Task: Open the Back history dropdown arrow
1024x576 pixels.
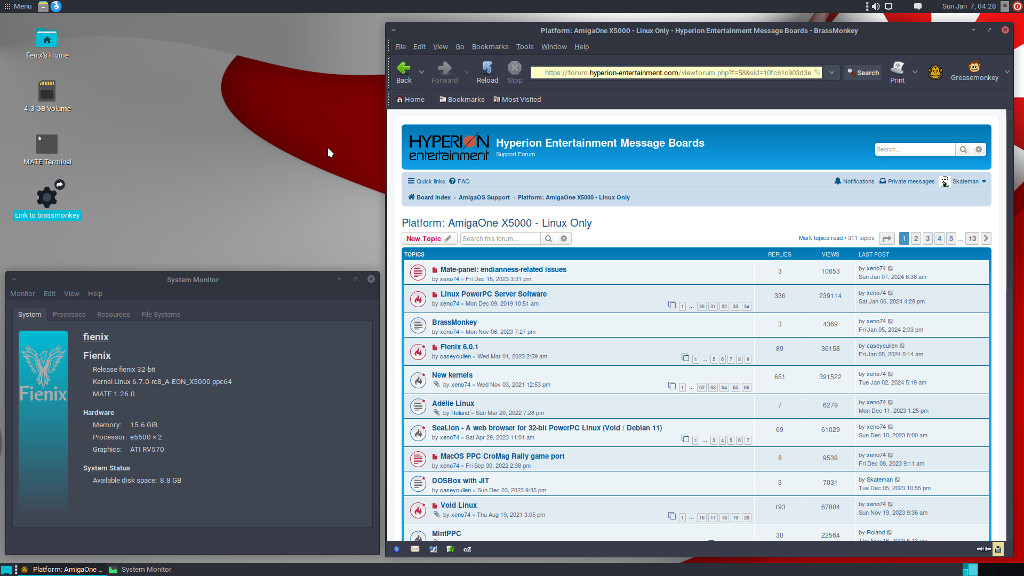Action: [421, 72]
